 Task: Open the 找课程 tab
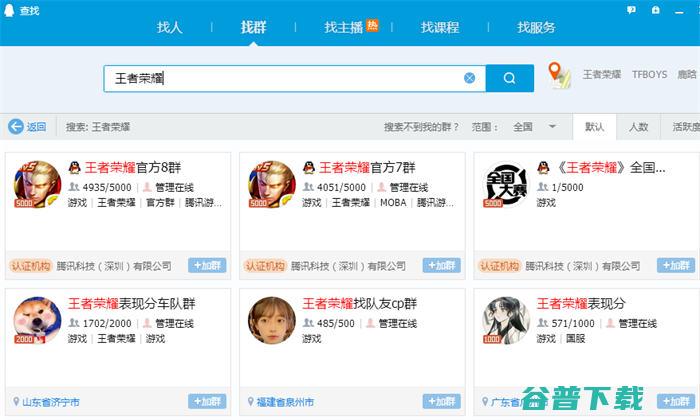coord(440,27)
